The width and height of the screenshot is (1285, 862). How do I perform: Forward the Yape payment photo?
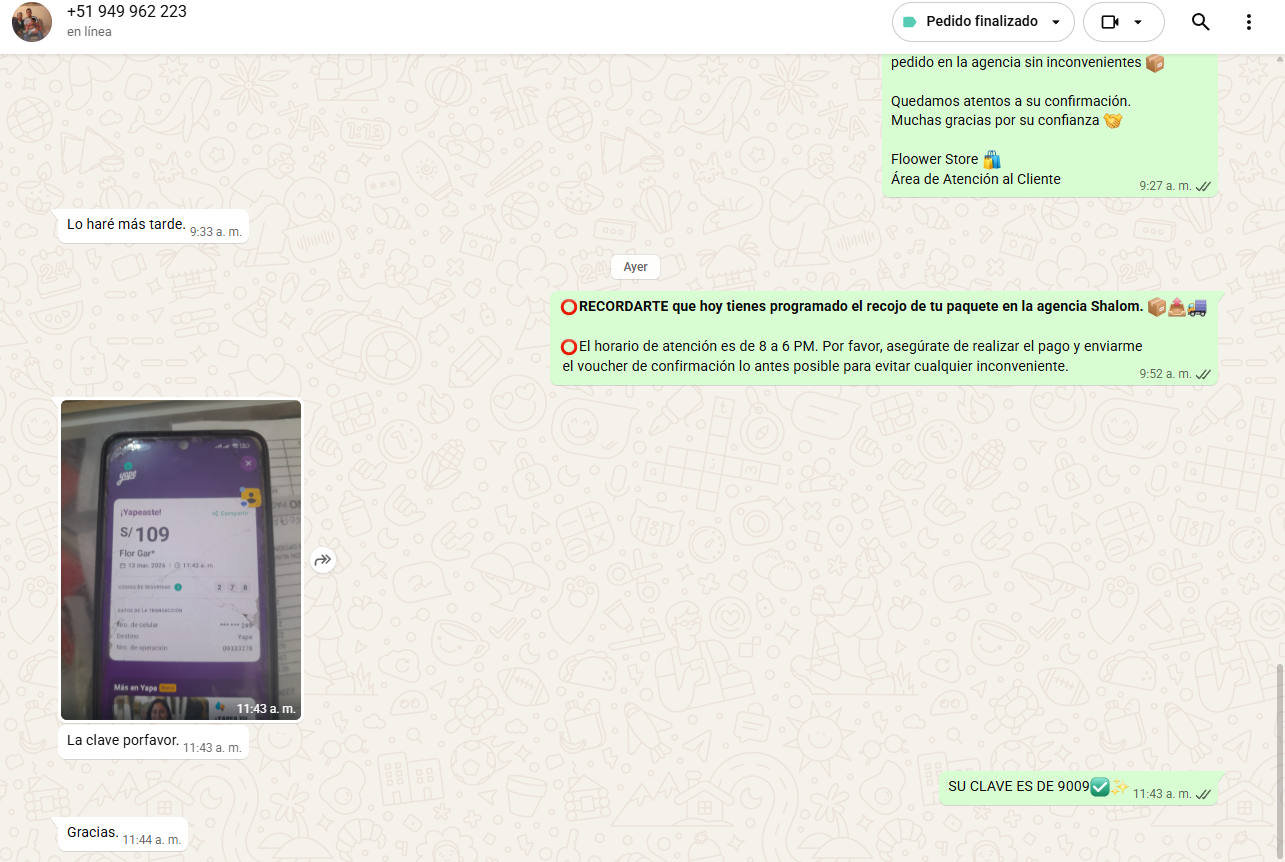322,560
